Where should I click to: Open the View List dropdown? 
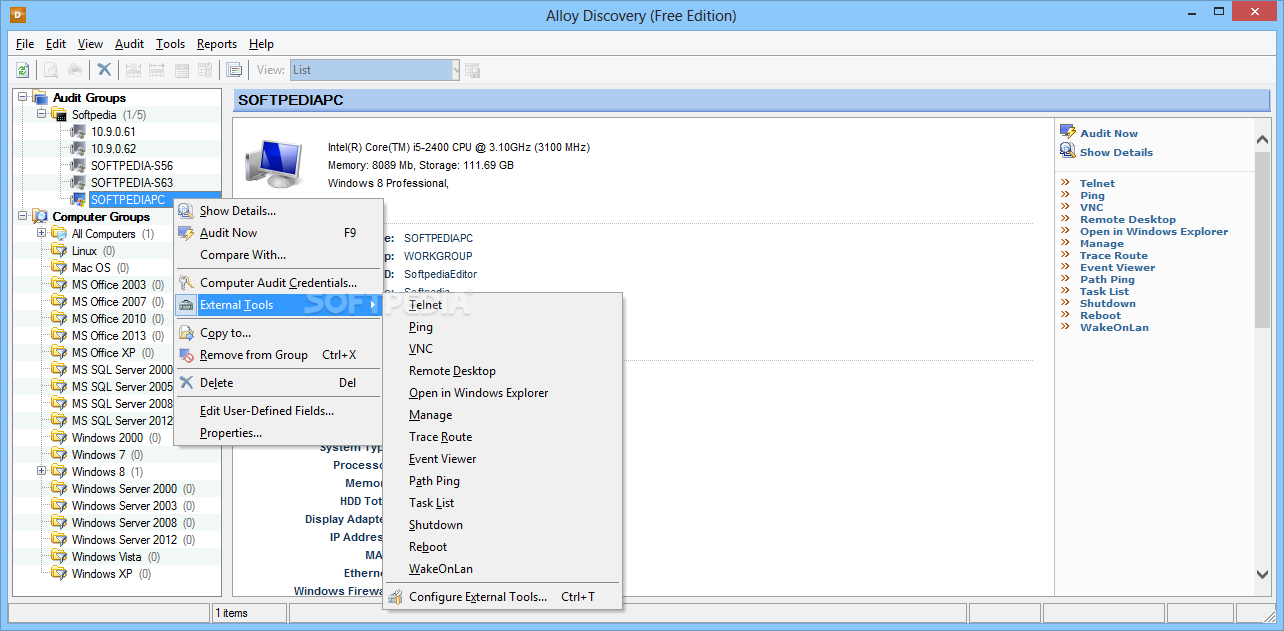pos(455,70)
